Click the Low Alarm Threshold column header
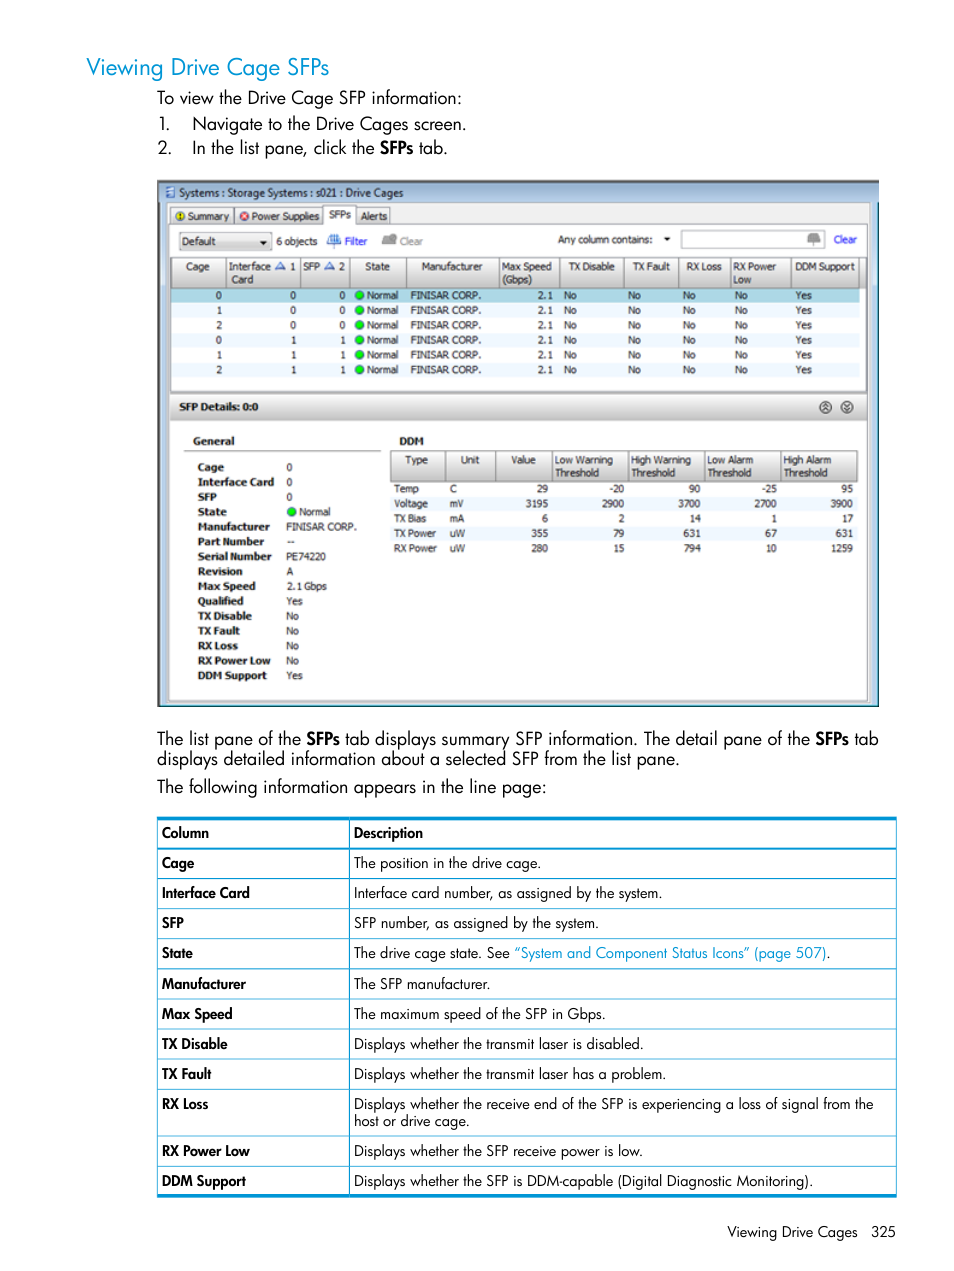The width and height of the screenshot is (954, 1271). pyautogui.click(x=742, y=466)
